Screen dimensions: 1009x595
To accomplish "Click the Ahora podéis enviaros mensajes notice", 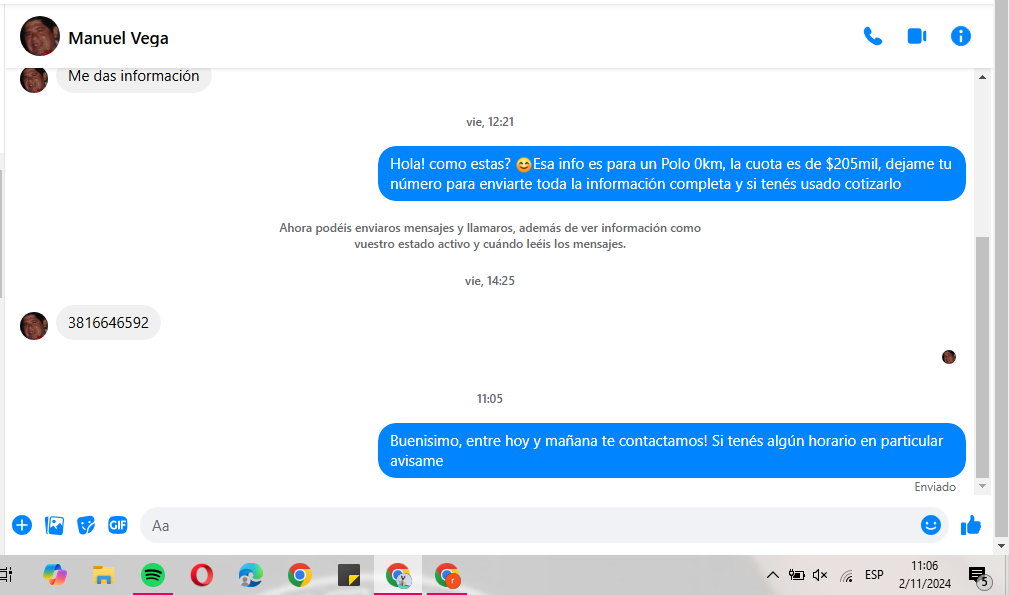I will pyautogui.click(x=490, y=235).
